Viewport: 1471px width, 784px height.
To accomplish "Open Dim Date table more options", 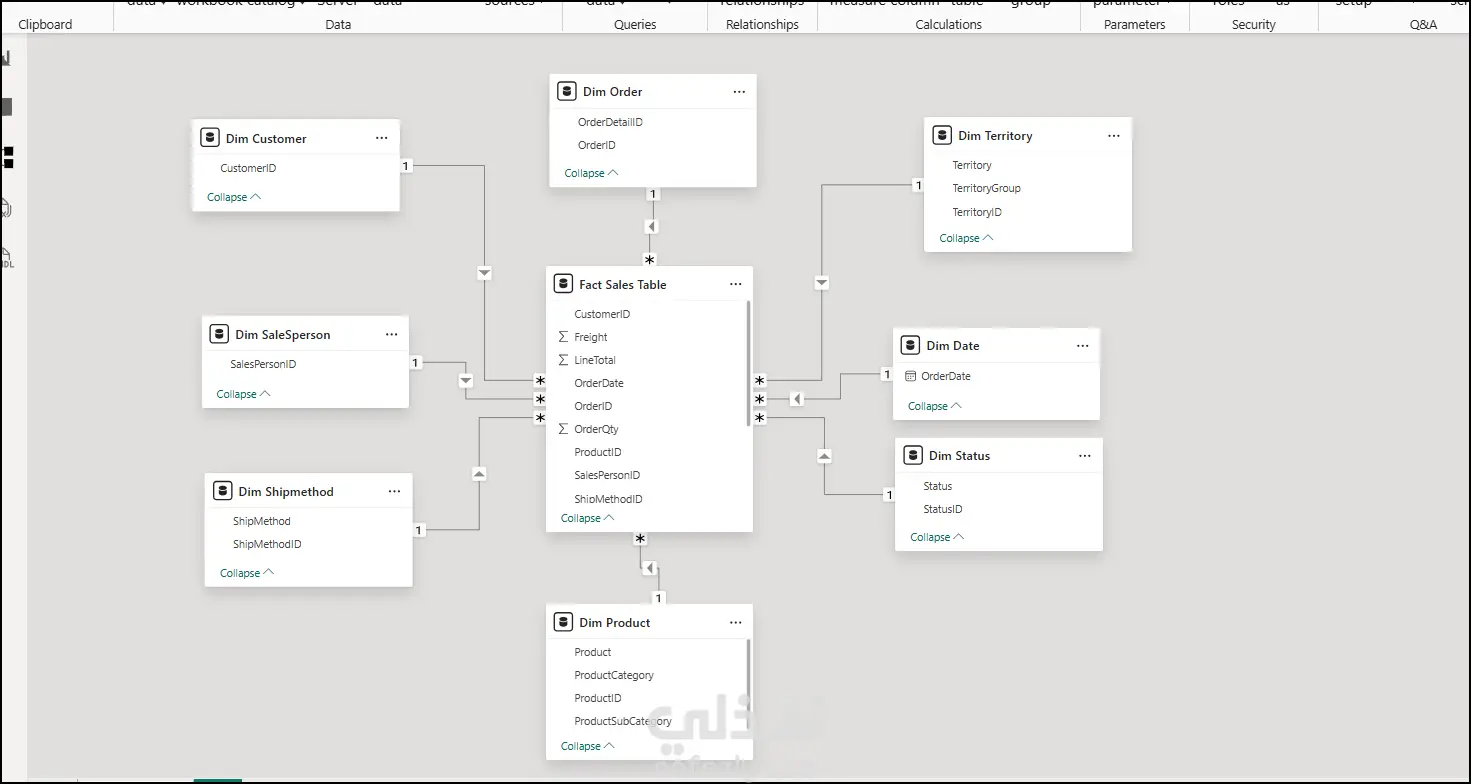I will tap(1082, 345).
